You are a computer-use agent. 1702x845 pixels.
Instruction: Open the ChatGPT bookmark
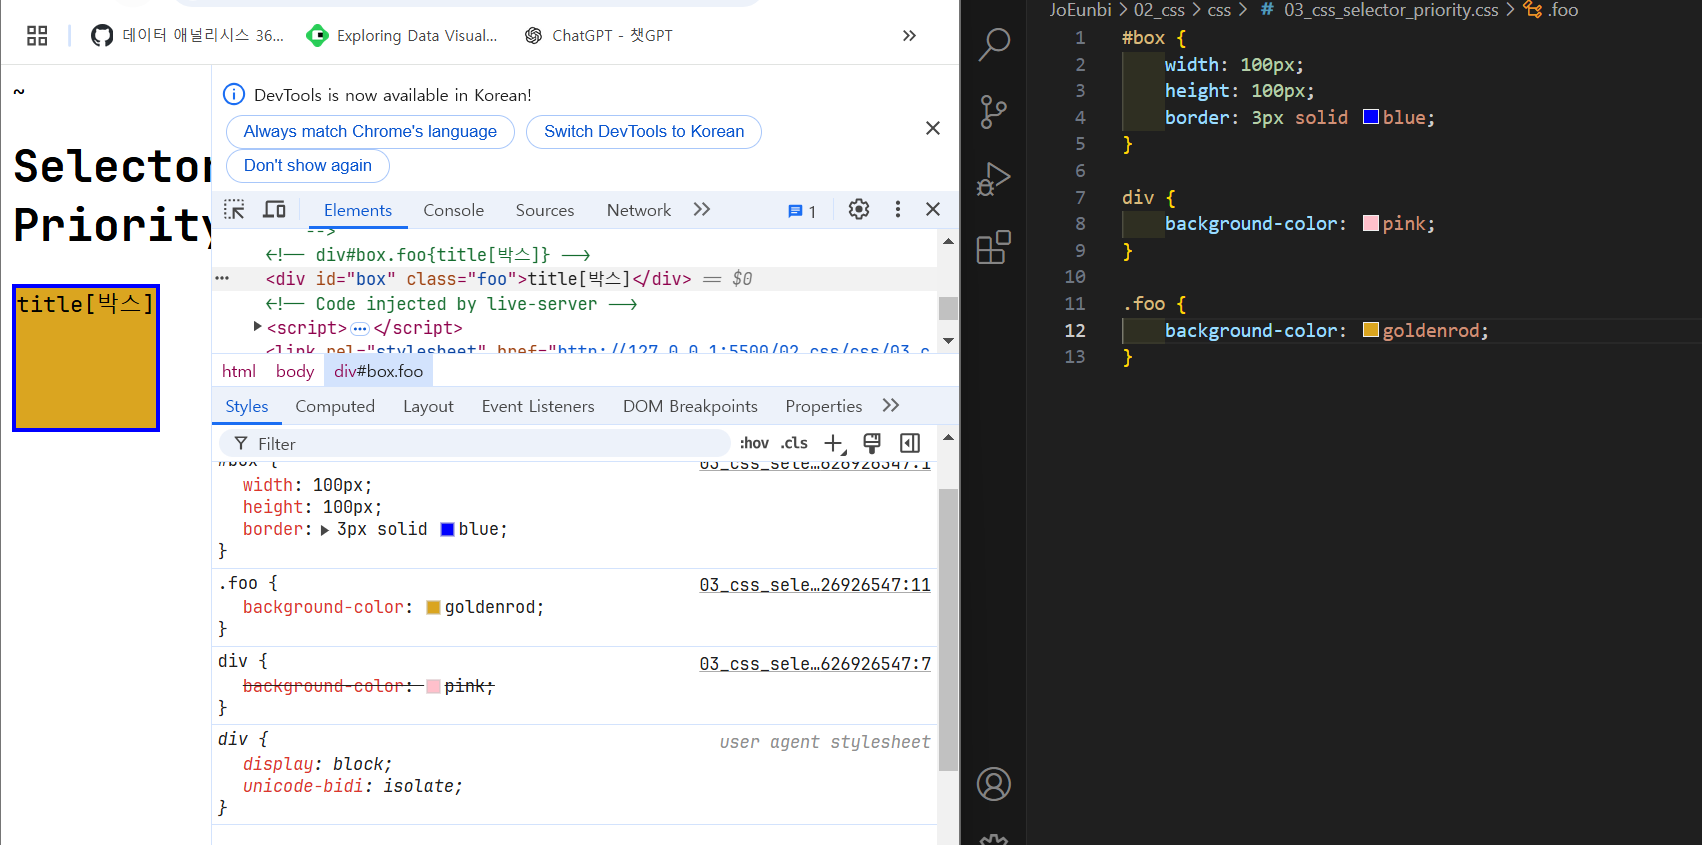[598, 36]
